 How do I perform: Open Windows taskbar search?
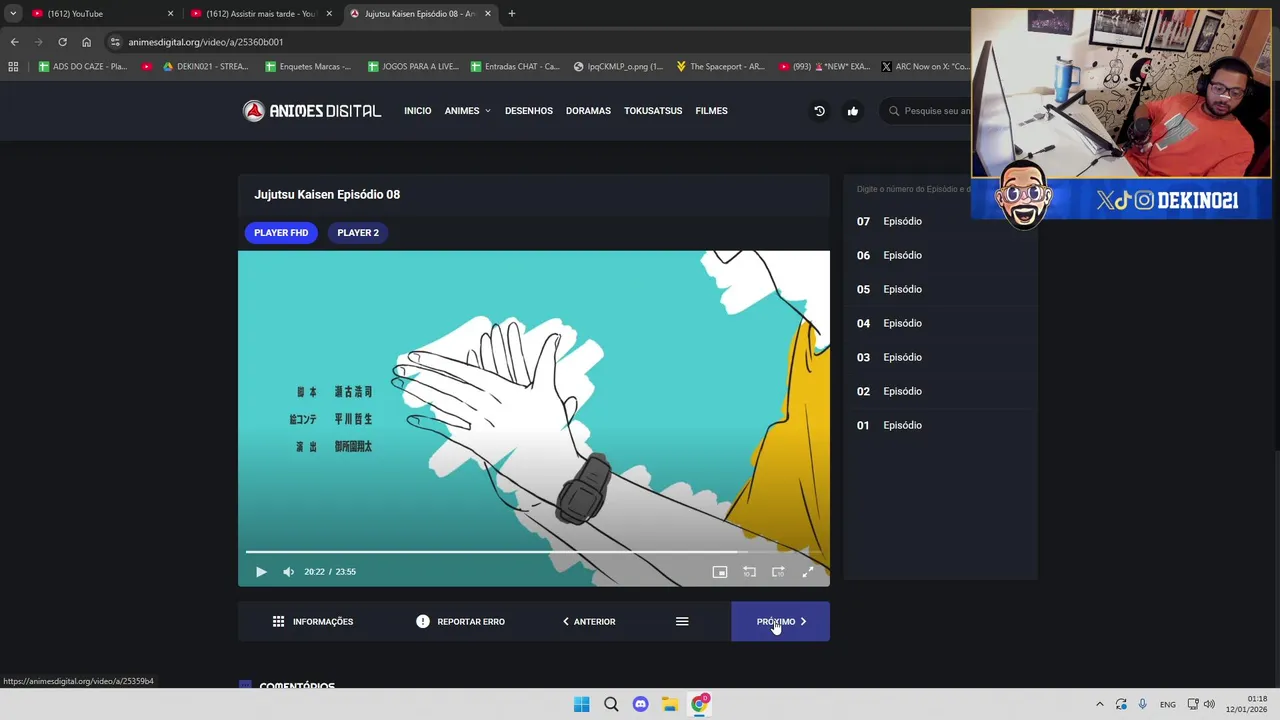click(x=611, y=704)
